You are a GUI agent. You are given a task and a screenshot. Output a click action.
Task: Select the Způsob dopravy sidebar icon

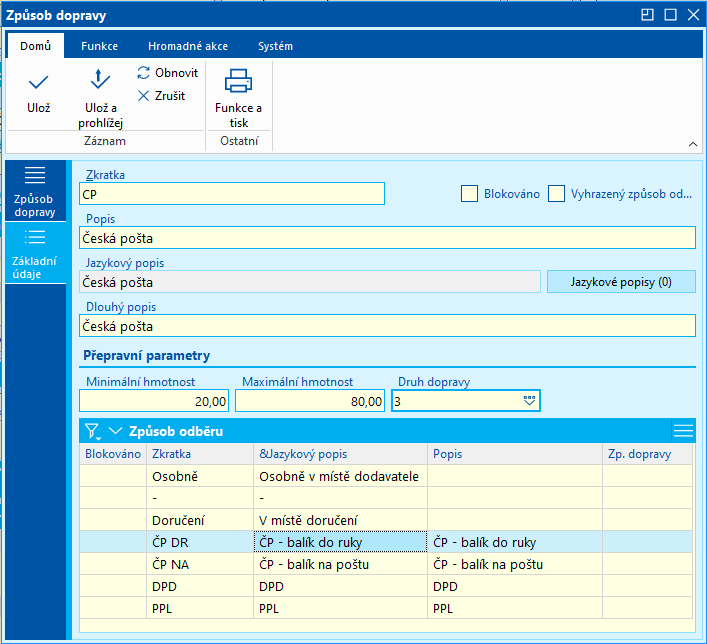tap(35, 176)
